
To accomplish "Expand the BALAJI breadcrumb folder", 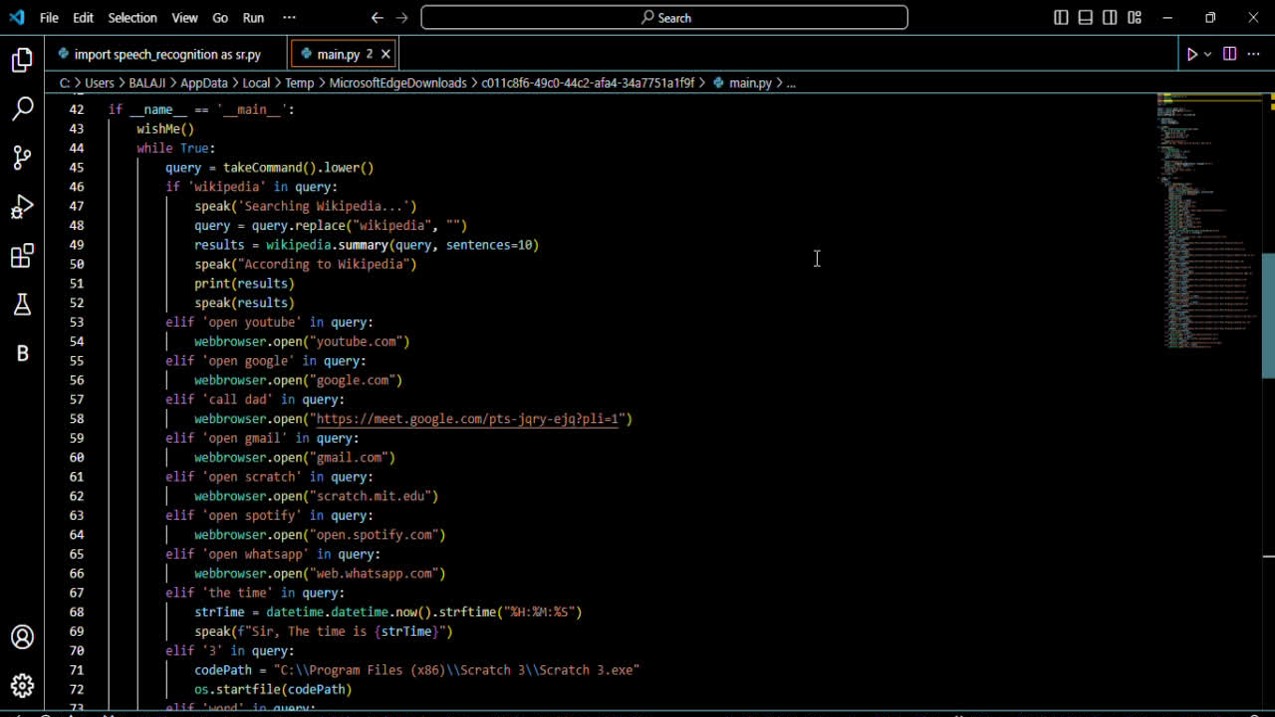I will (147, 83).
